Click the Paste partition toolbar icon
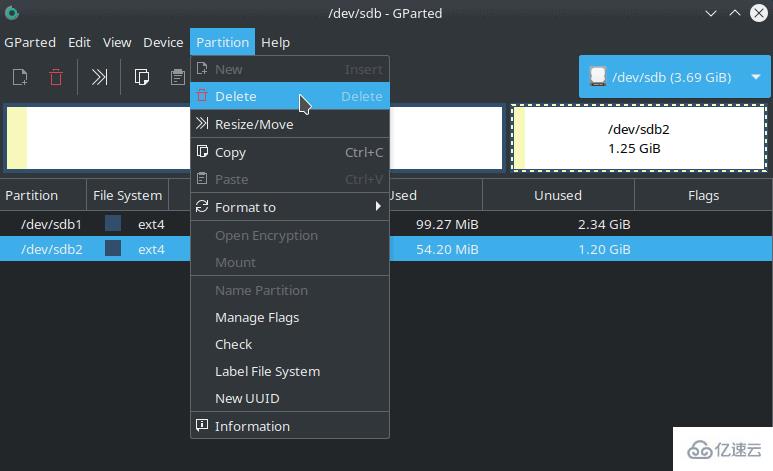 pos(177,77)
